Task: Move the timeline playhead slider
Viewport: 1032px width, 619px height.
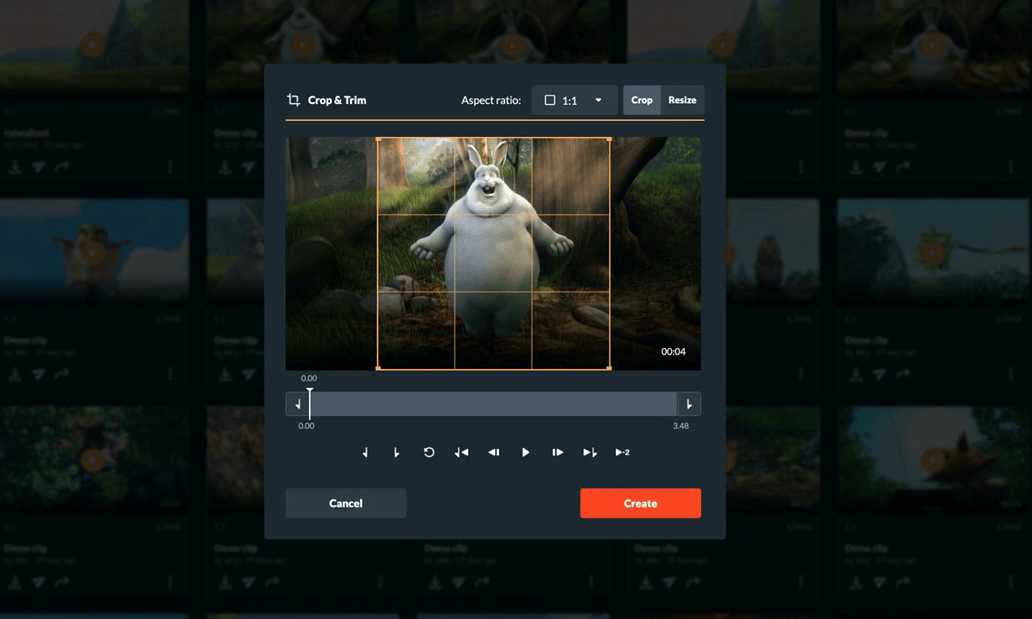Action: coord(311,403)
